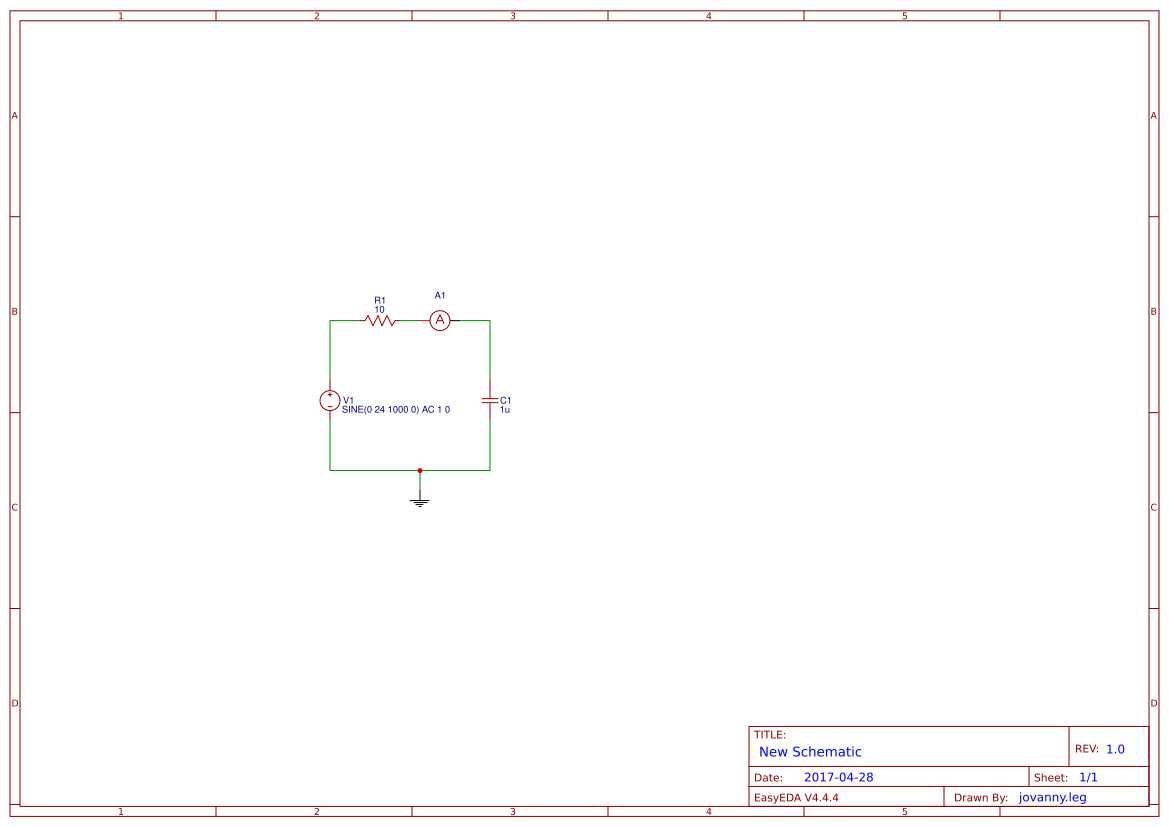Select the SINE(0 24 1000 0) AC 1 0 text

396,409
